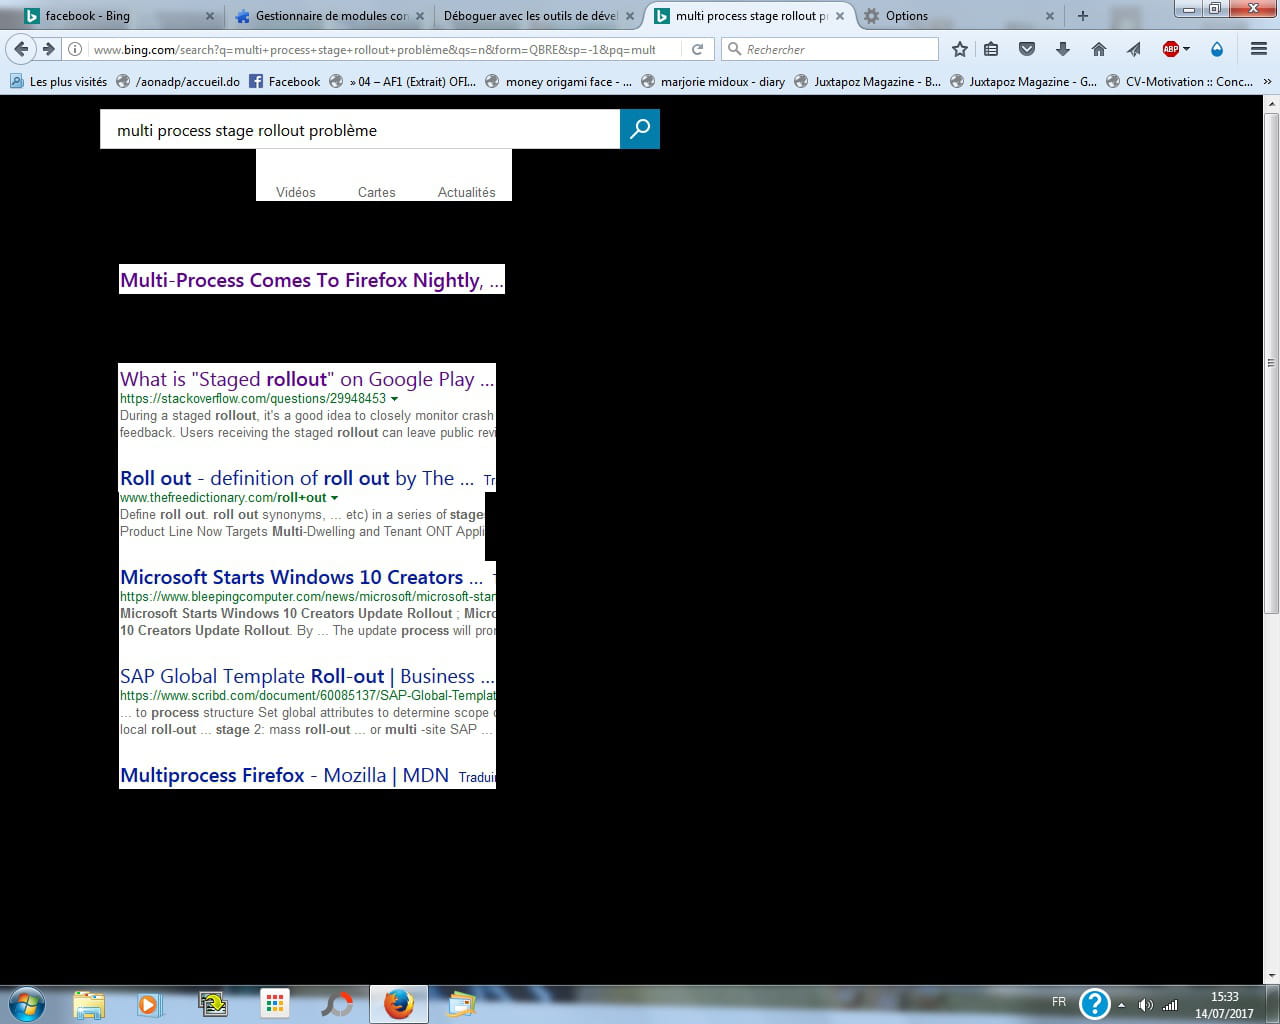The width and height of the screenshot is (1280, 1024).
Task: Click the FR language indicator
Action: point(1059,1002)
